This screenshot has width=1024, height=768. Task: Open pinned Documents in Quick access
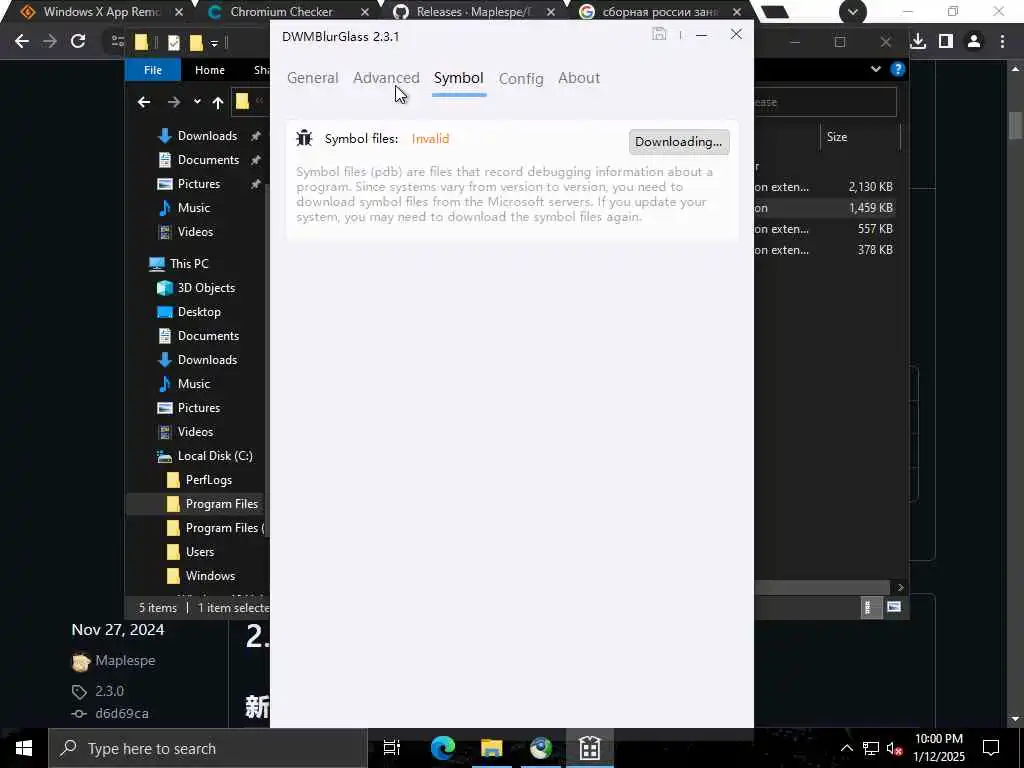click(x=208, y=160)
